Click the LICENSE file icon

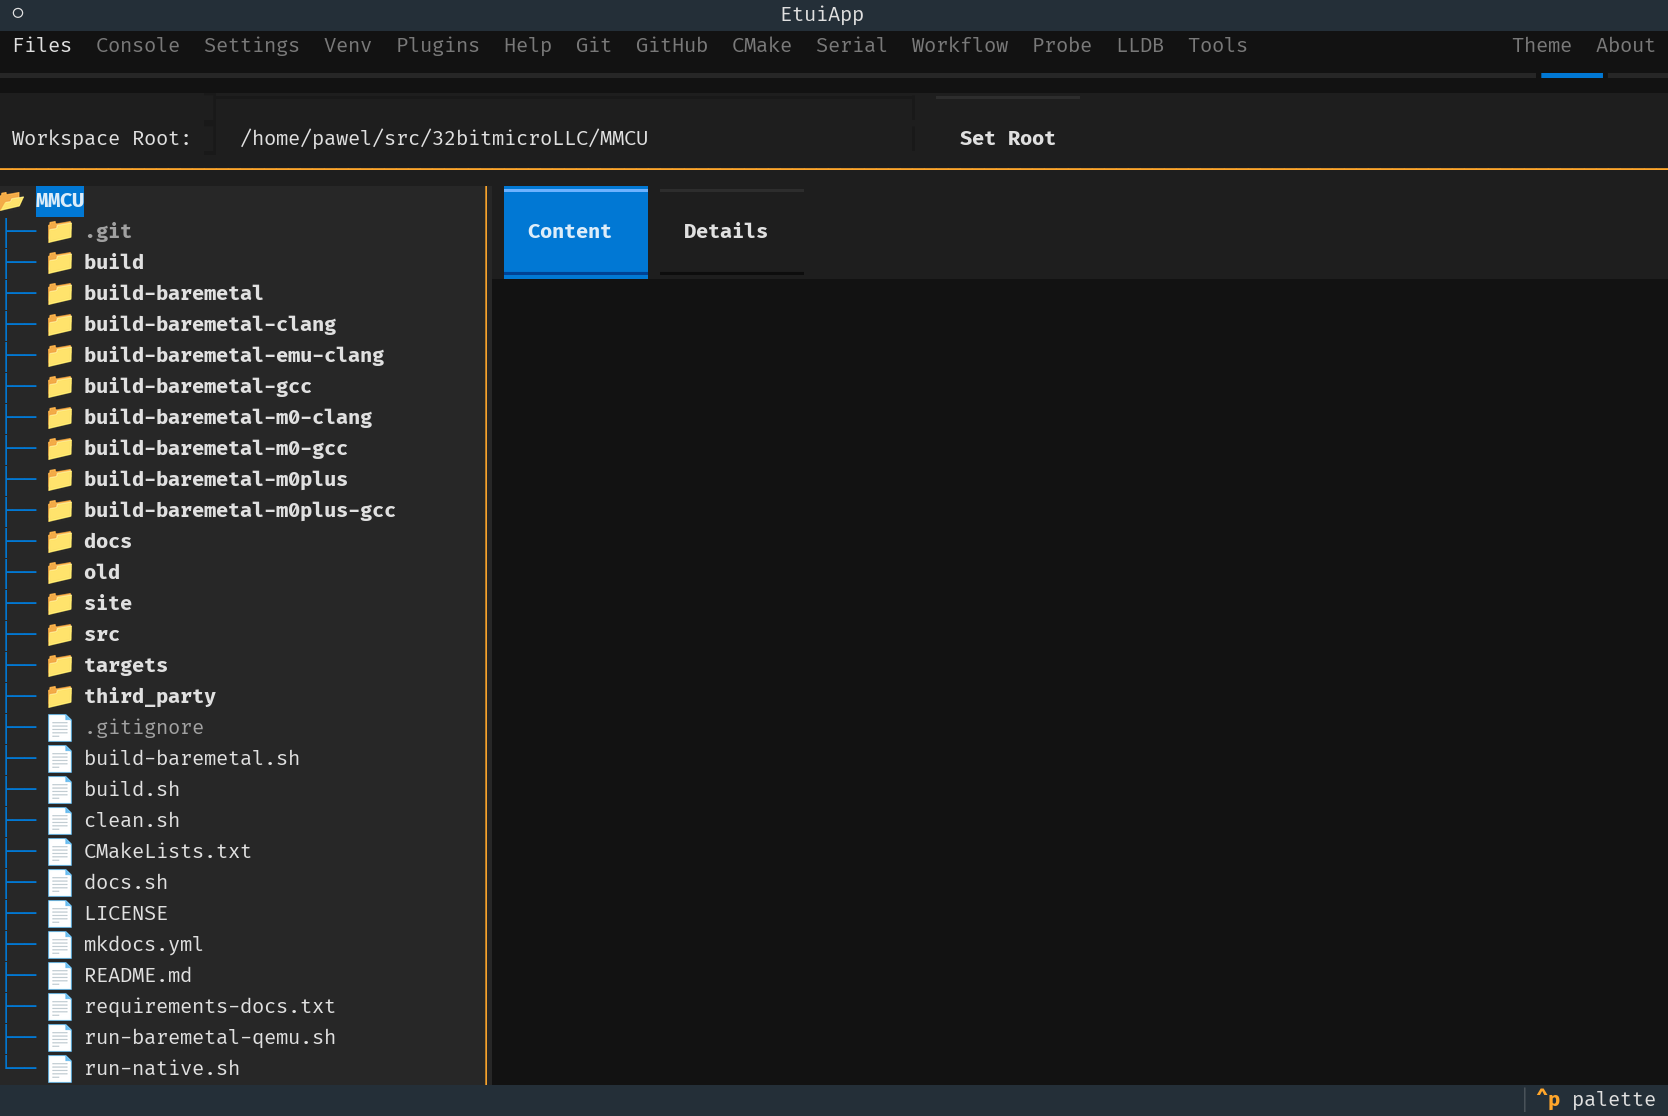(x=60, y=913)
